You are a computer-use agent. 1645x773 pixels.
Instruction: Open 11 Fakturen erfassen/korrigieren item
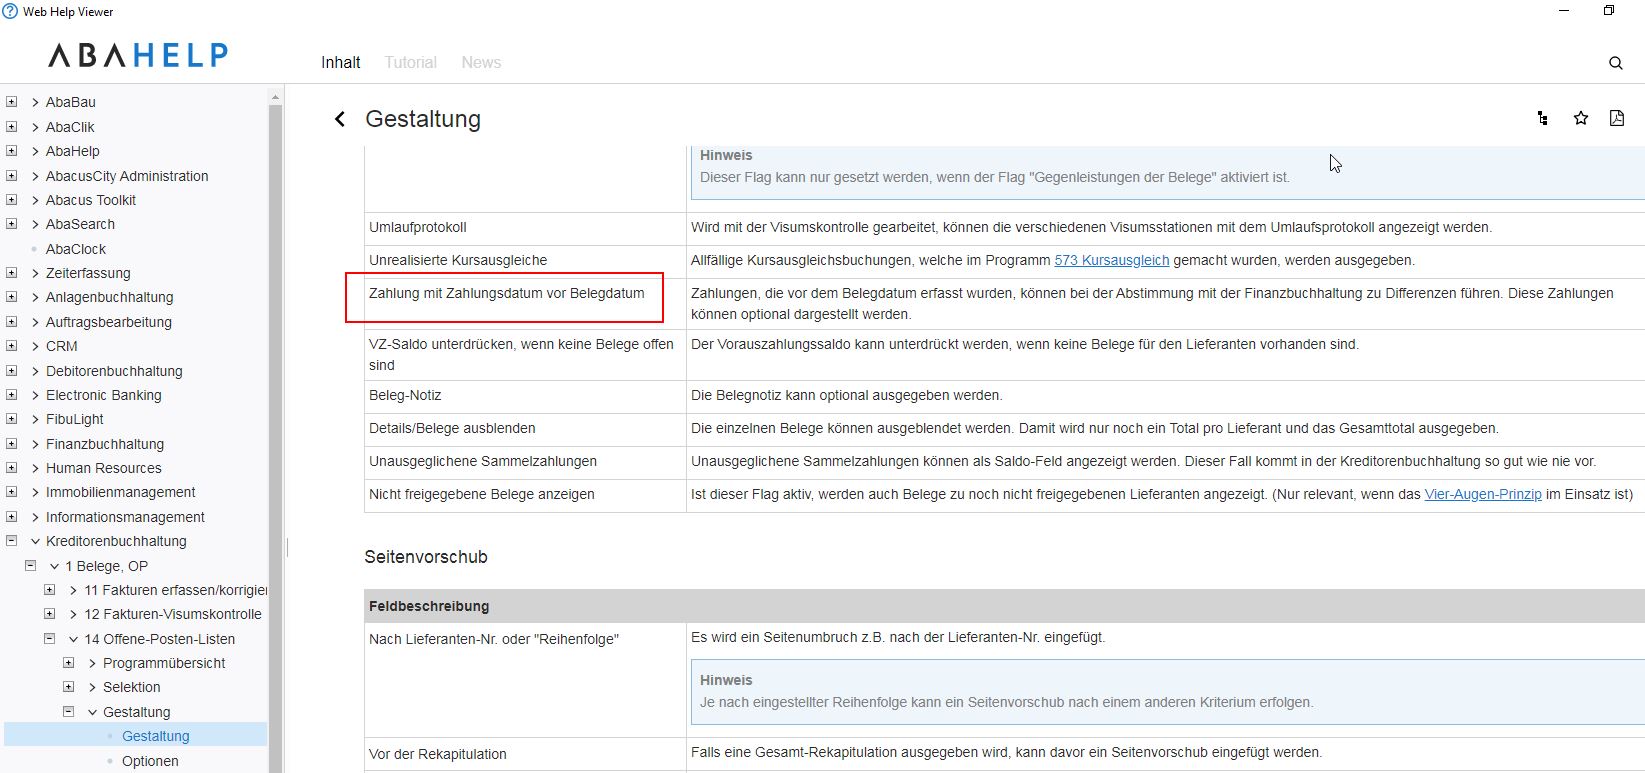click(x=175, y=590)
